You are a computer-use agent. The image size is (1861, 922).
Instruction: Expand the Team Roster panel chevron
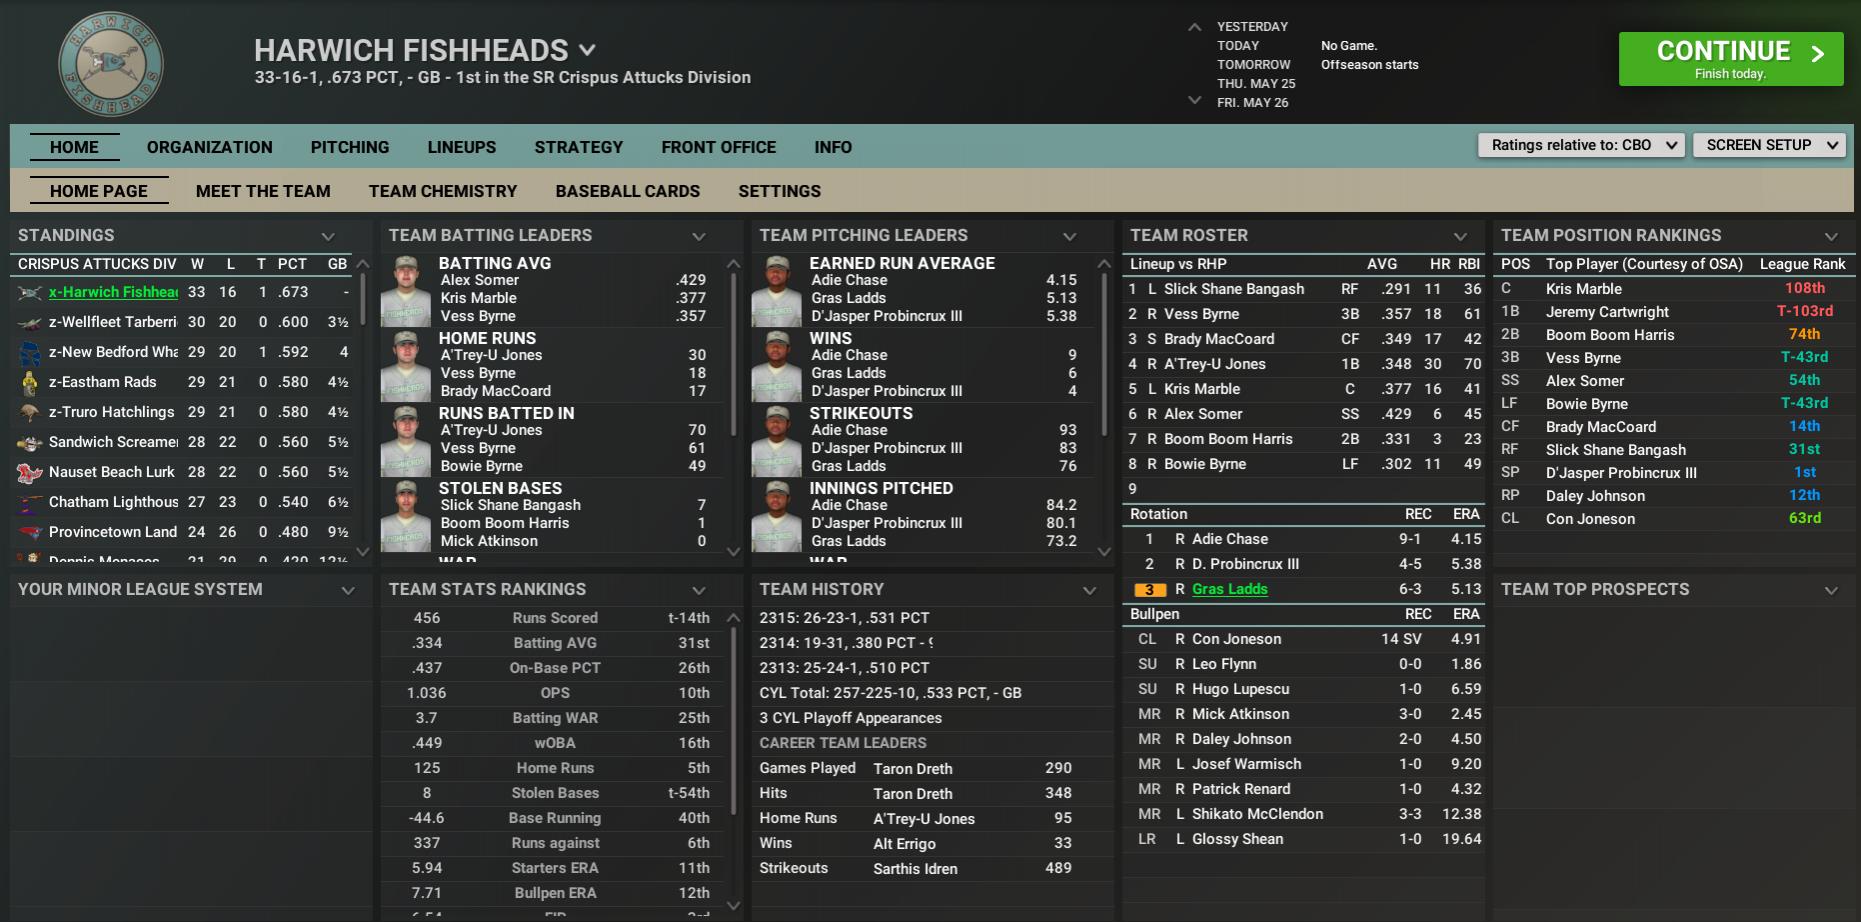1461,236
